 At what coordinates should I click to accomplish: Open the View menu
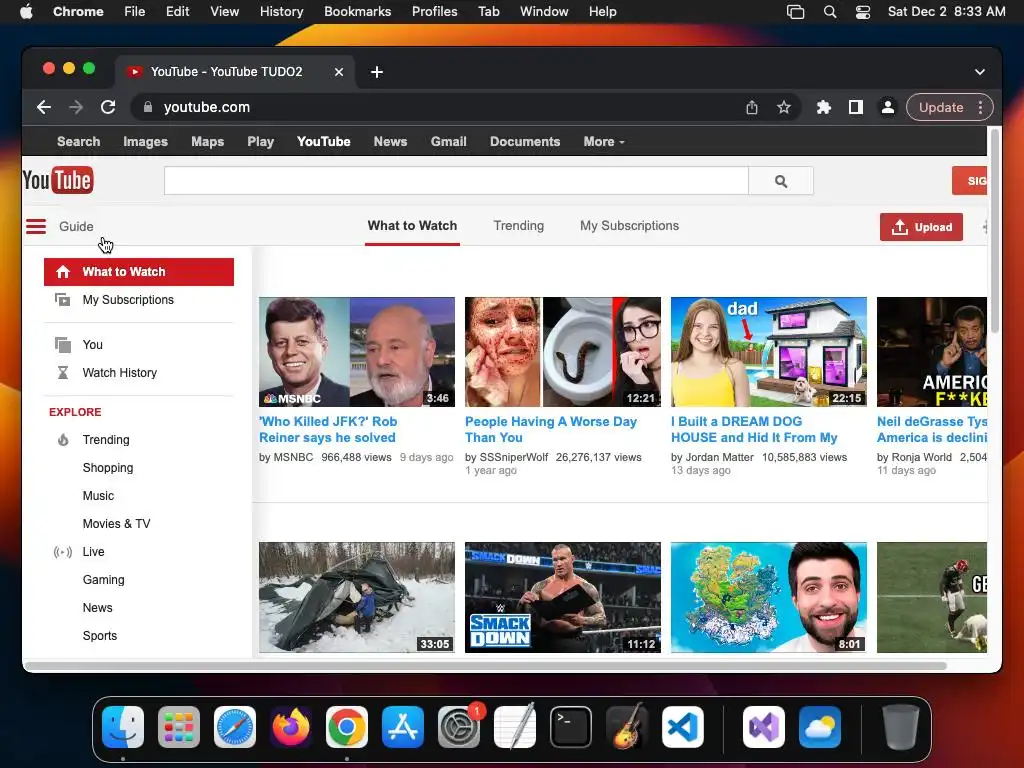(x=224, y=12)
